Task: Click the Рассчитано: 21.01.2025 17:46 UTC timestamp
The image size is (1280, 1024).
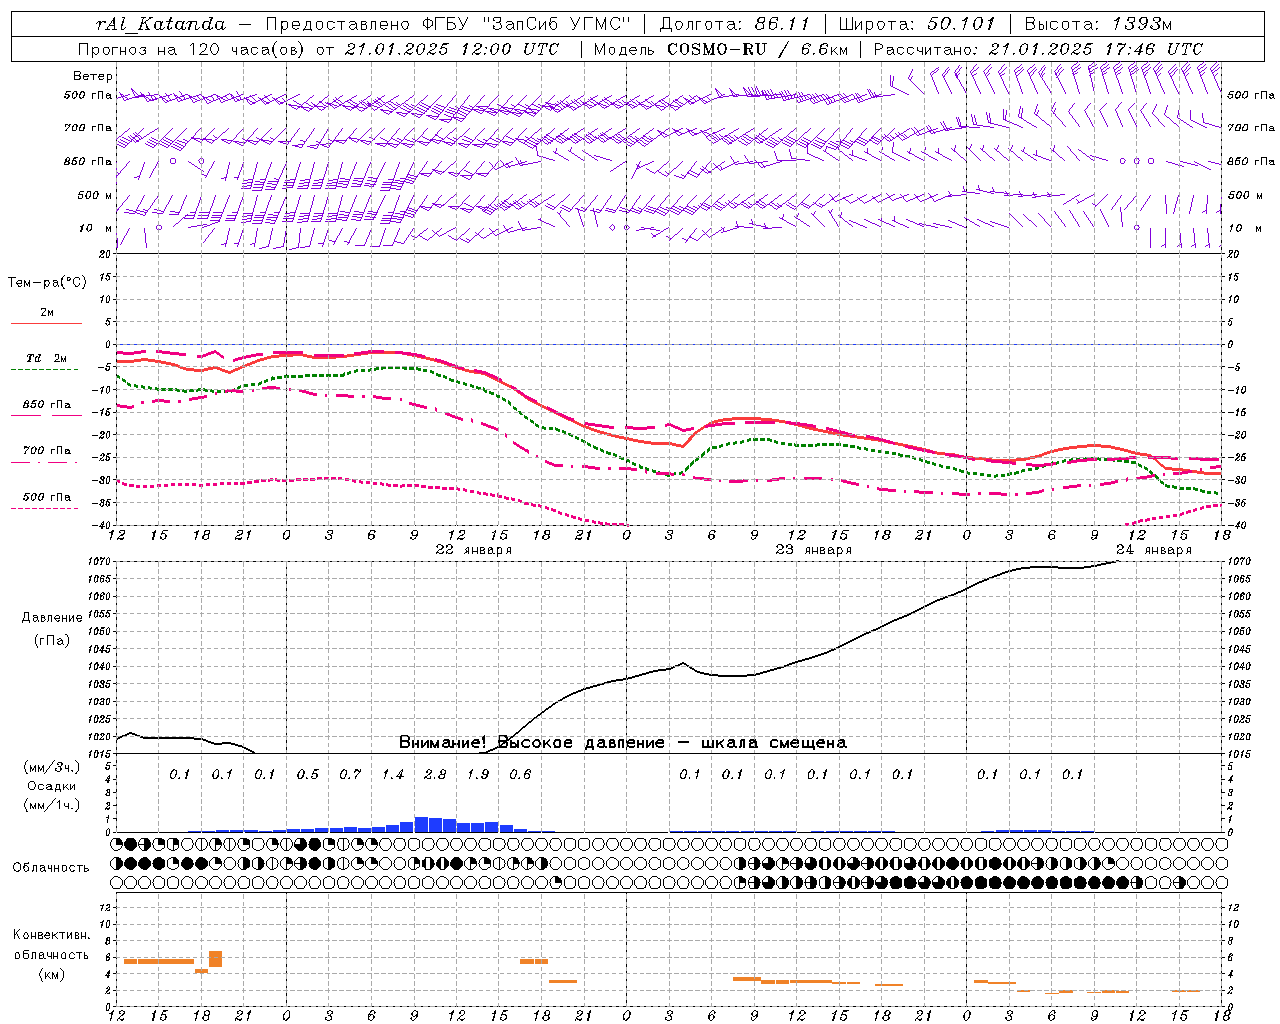Action: [1038, 49]
